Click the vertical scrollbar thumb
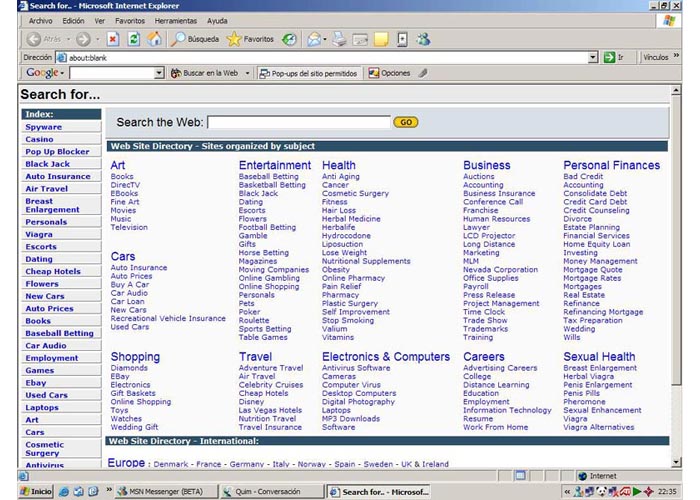Image resolution: width=700 pixels, height=500 pixels. point(676,240)
